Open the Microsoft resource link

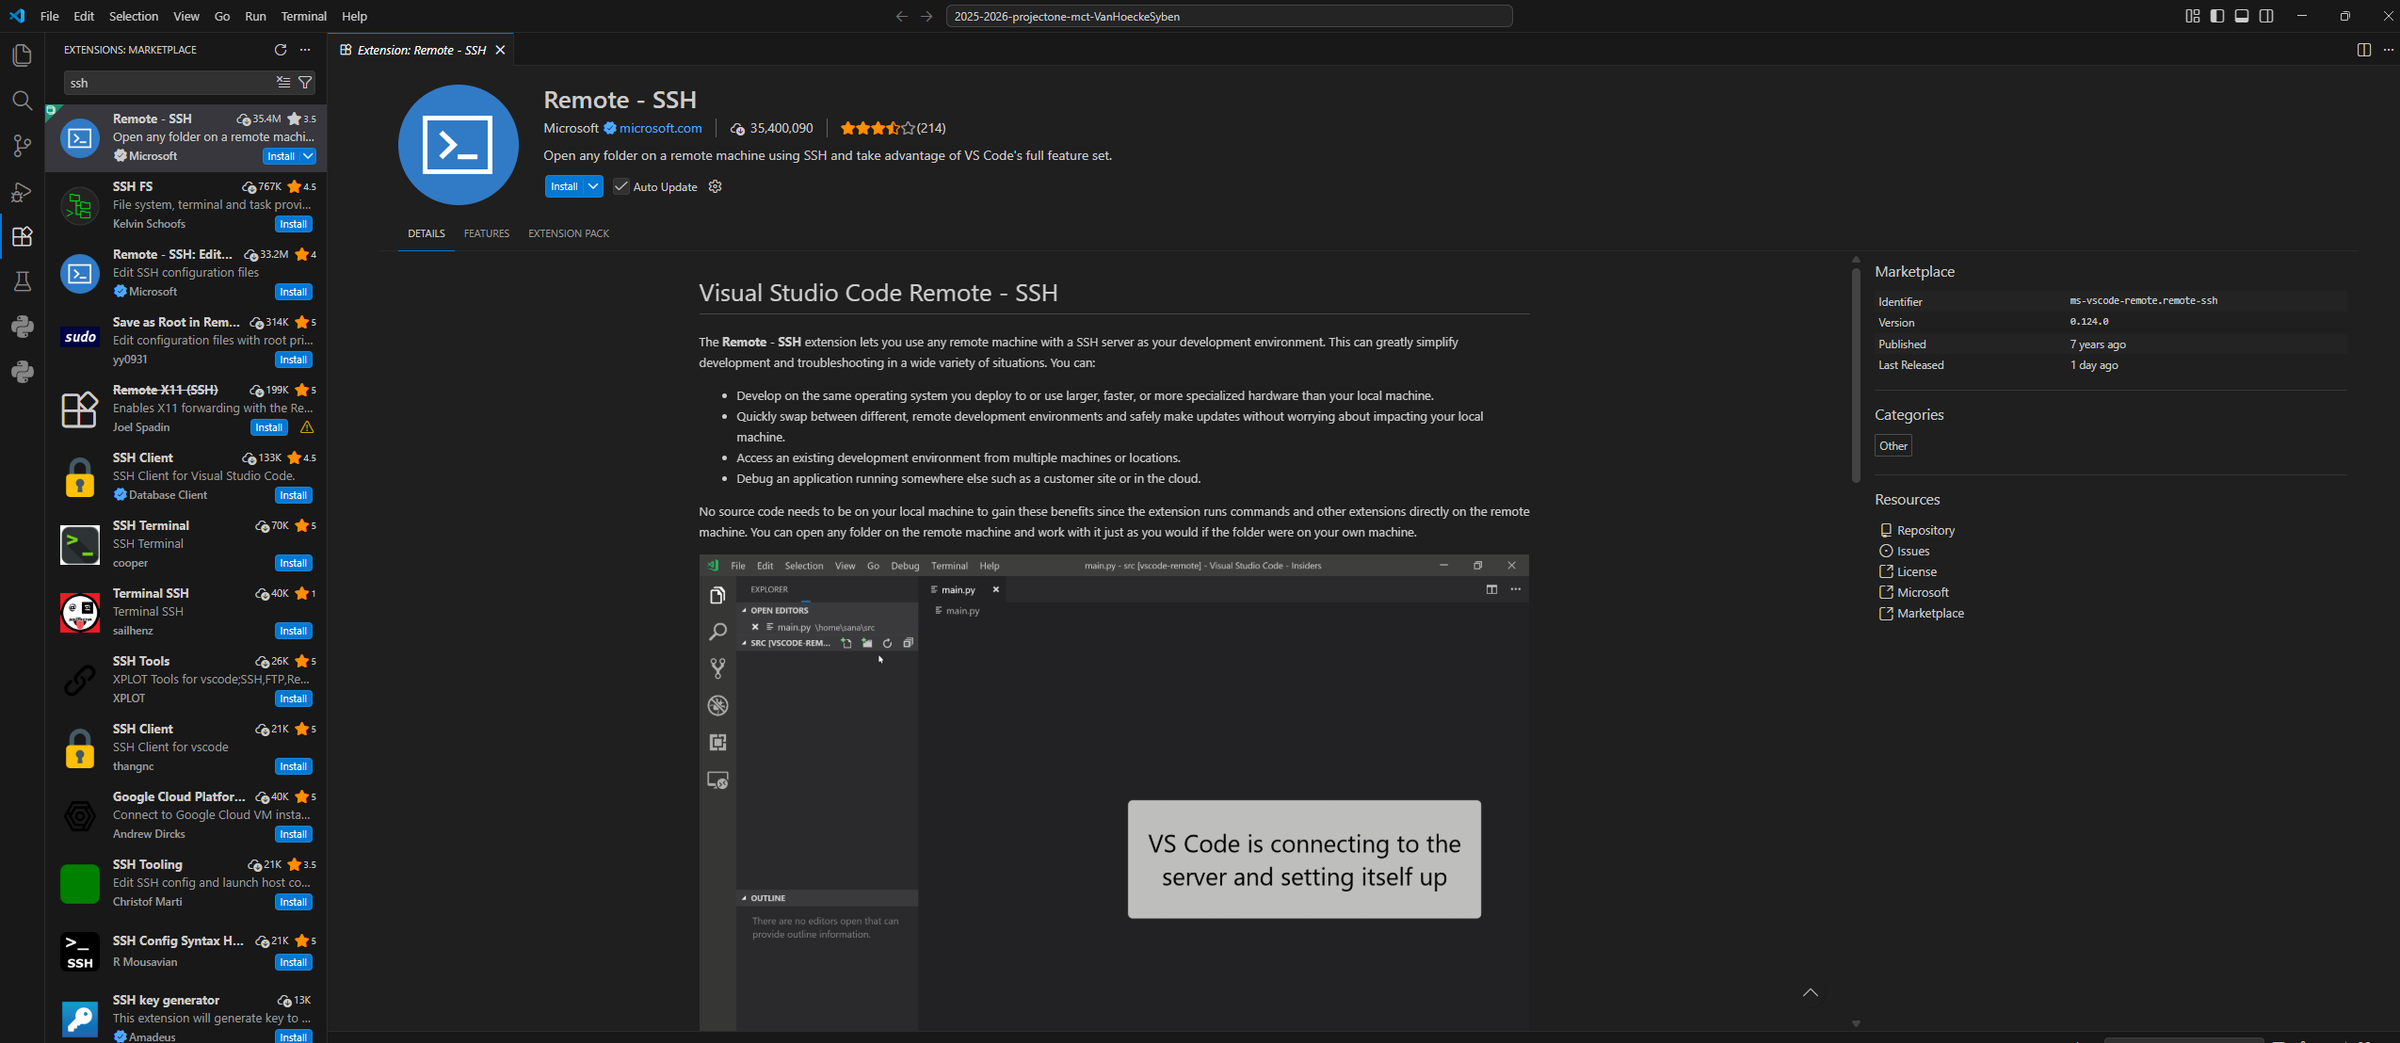pyautogui.click(x=1922, y=592)
